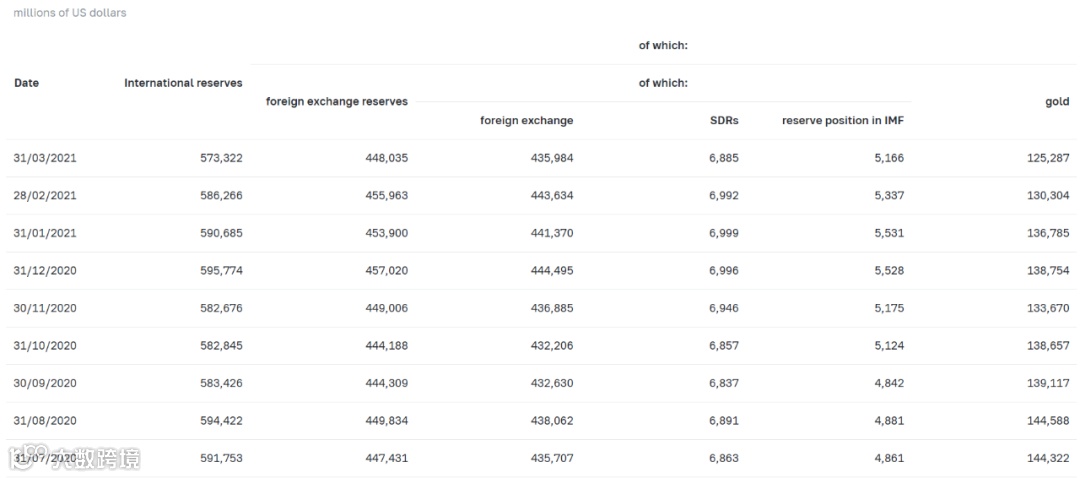Image resolution: width=1080 pixels, height=478 pixels.
Task: Click the Date column header
Action: [27, 83]
